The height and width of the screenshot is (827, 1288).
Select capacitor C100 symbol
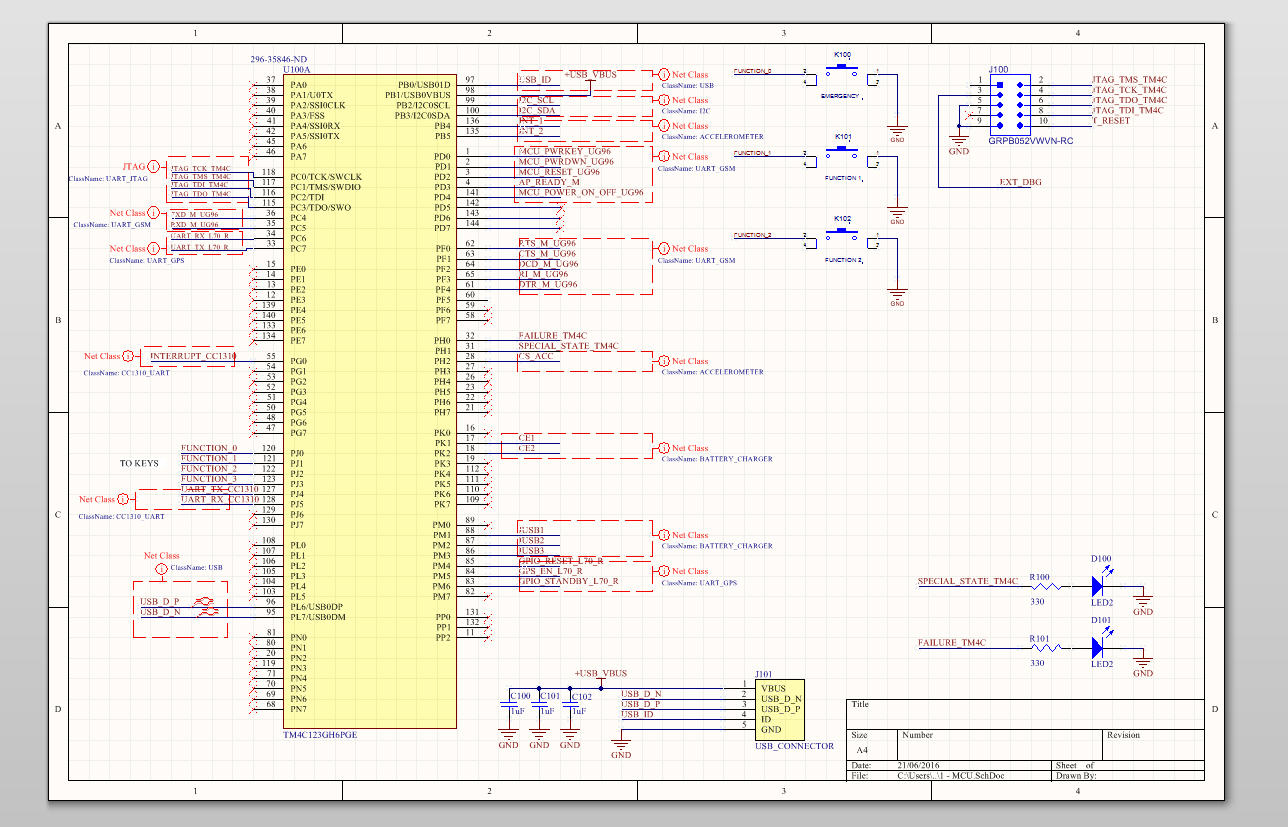509,705
